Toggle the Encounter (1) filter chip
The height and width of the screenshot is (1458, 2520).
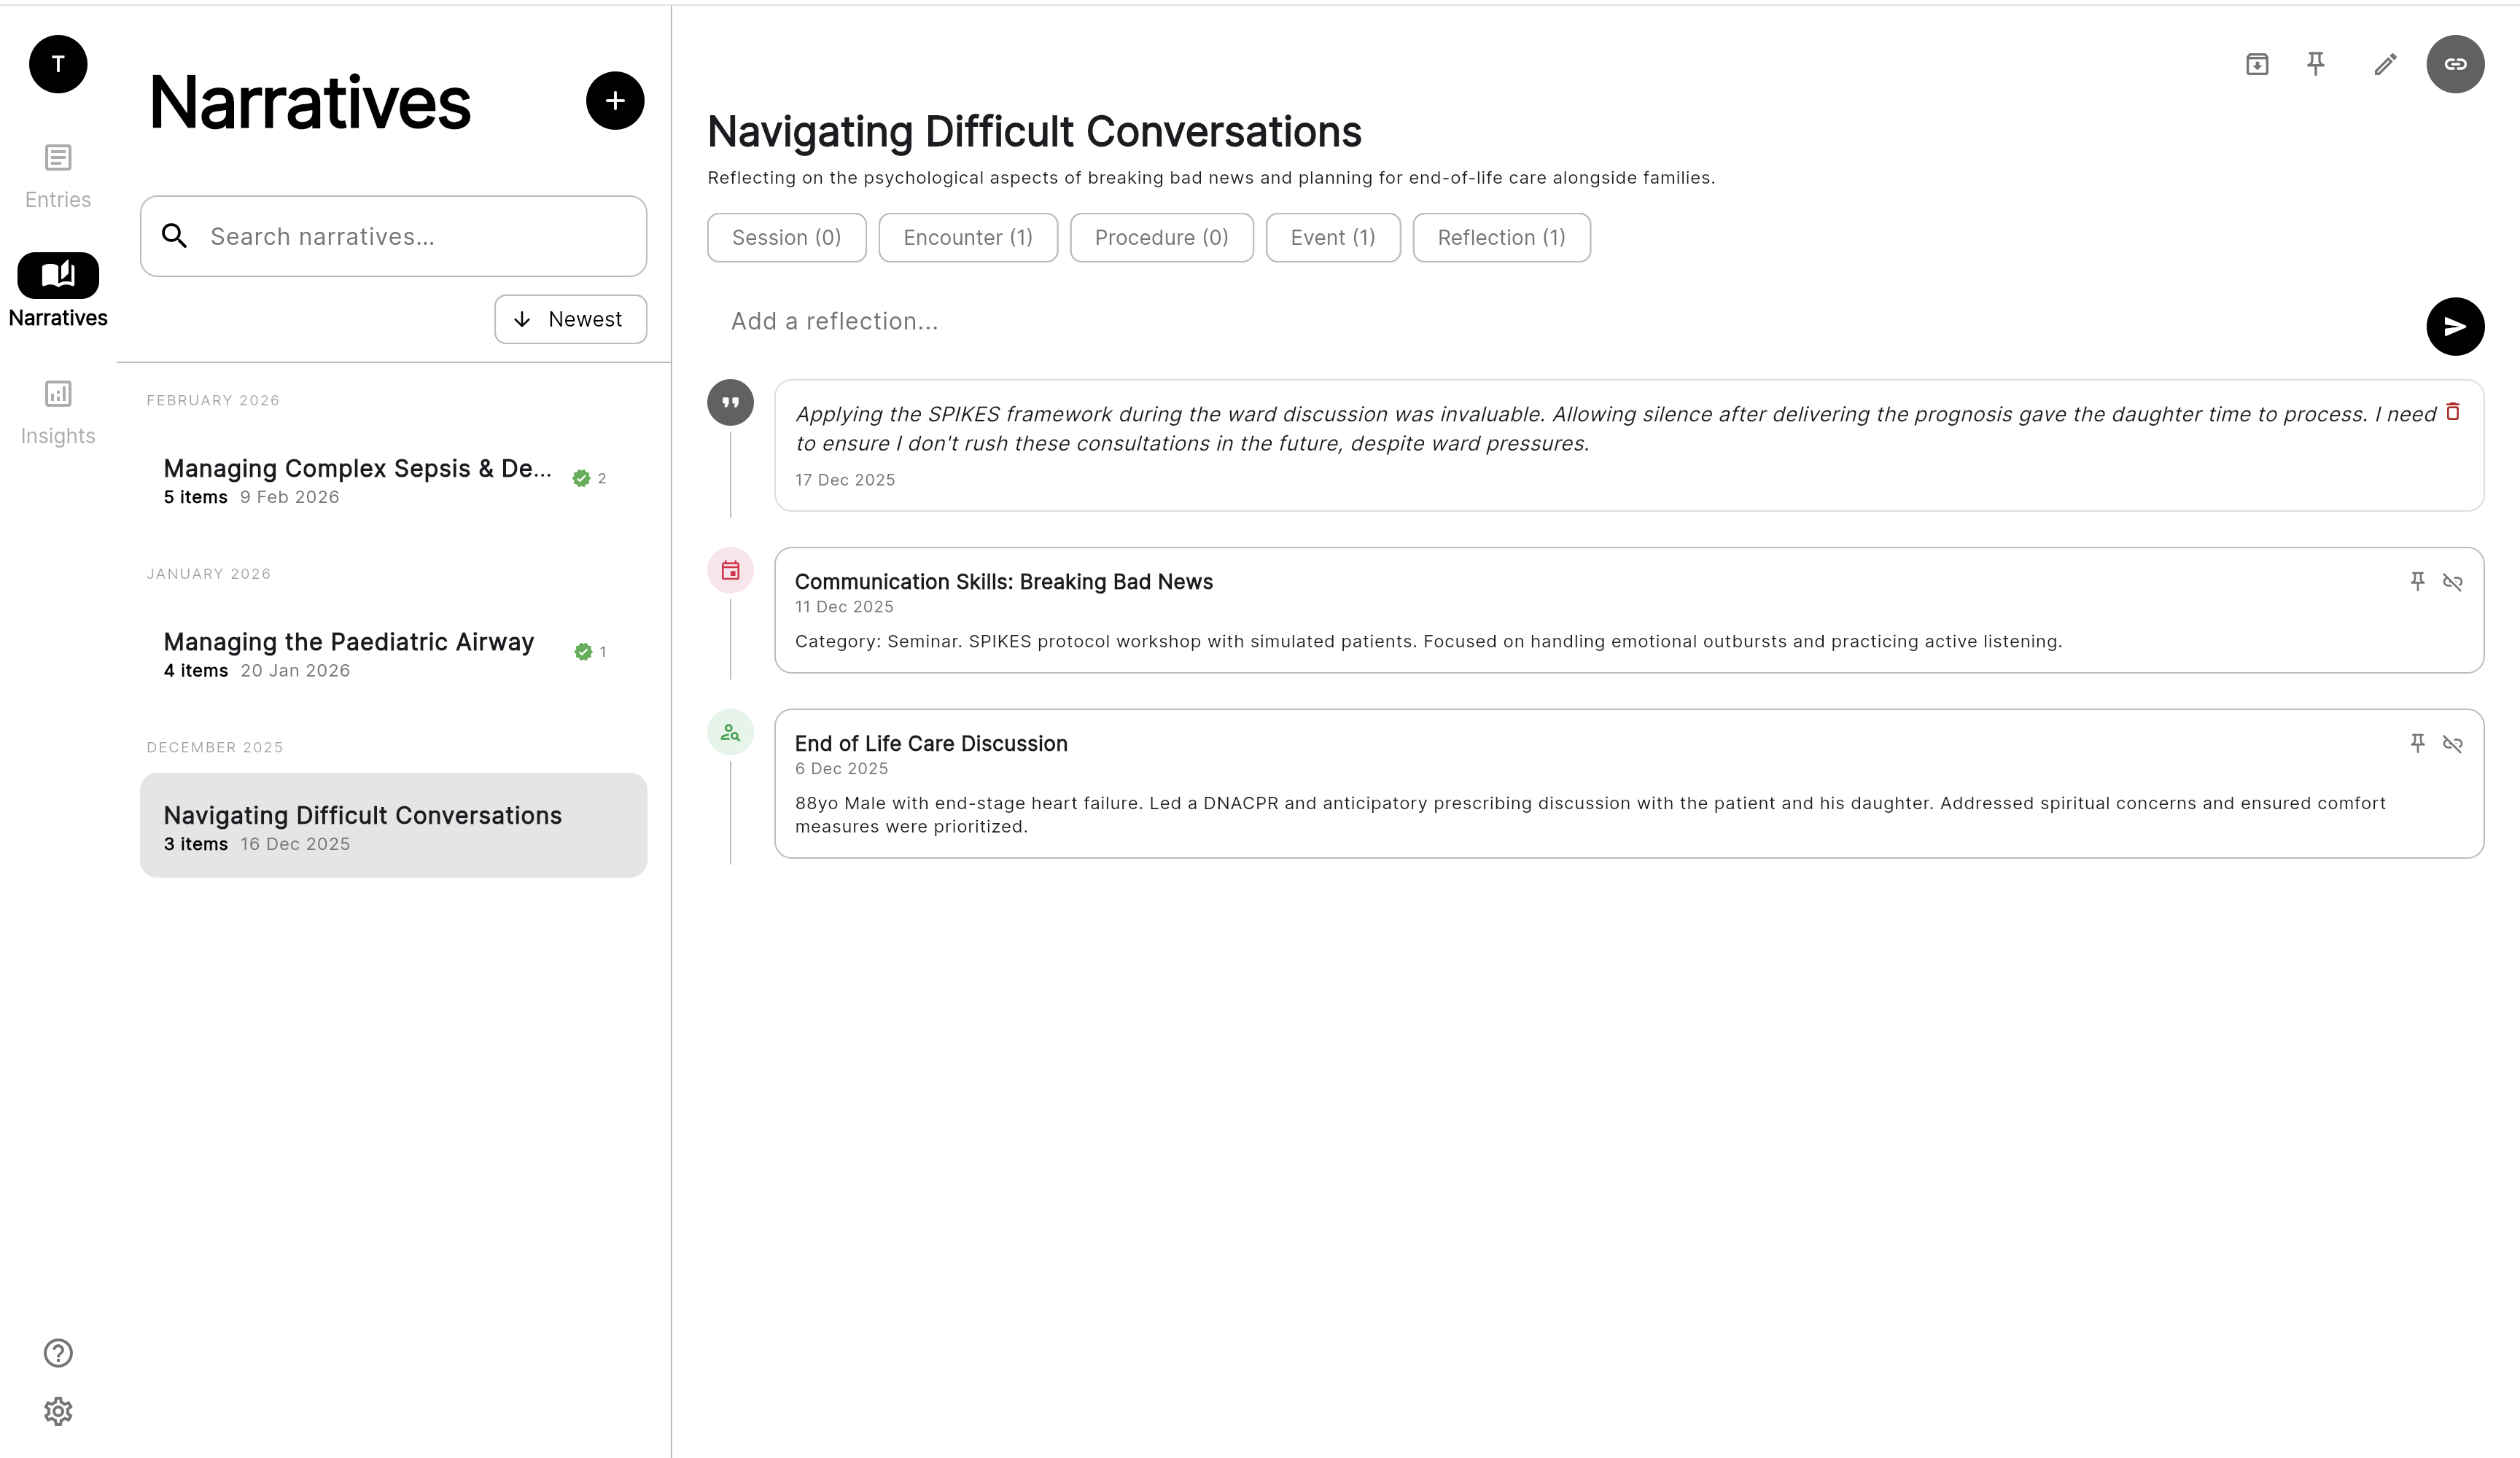(x=967, y=238)
